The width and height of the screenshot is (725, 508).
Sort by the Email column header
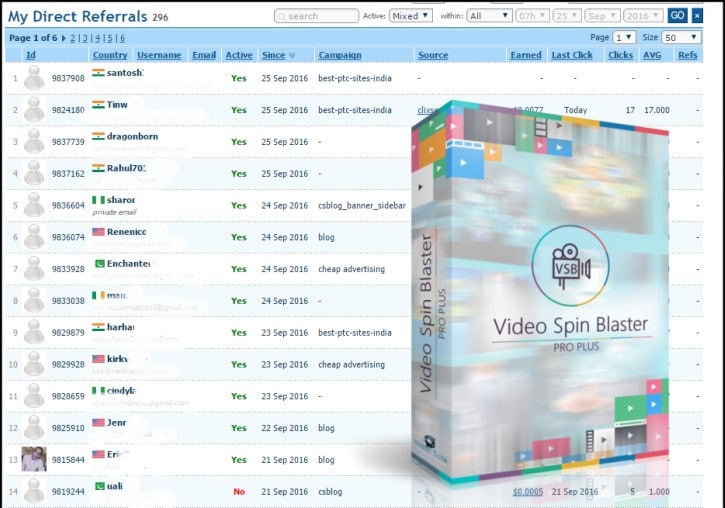click(x=204, y=55)
